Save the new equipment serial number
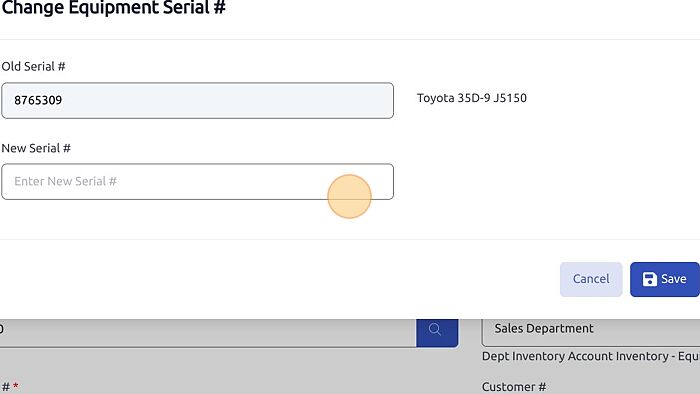This screenshot has width=700, height=394. pos(665,279)
